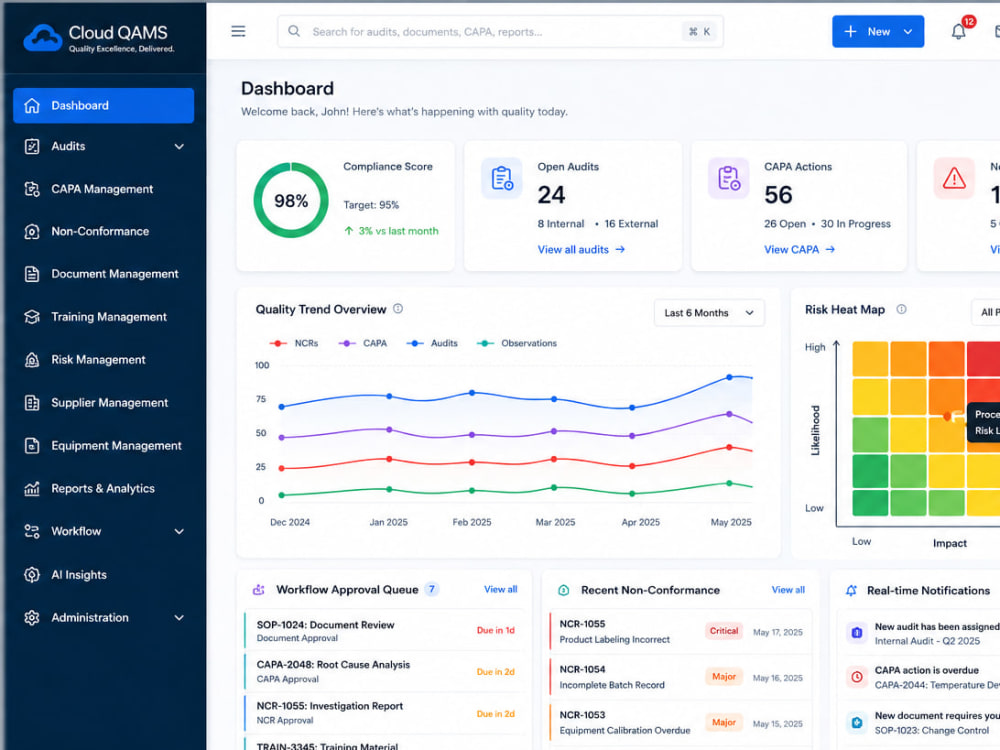Expand the Audits sidebar chevron
Viewport: 1000px width, 750px height.
tap(179, 147)
